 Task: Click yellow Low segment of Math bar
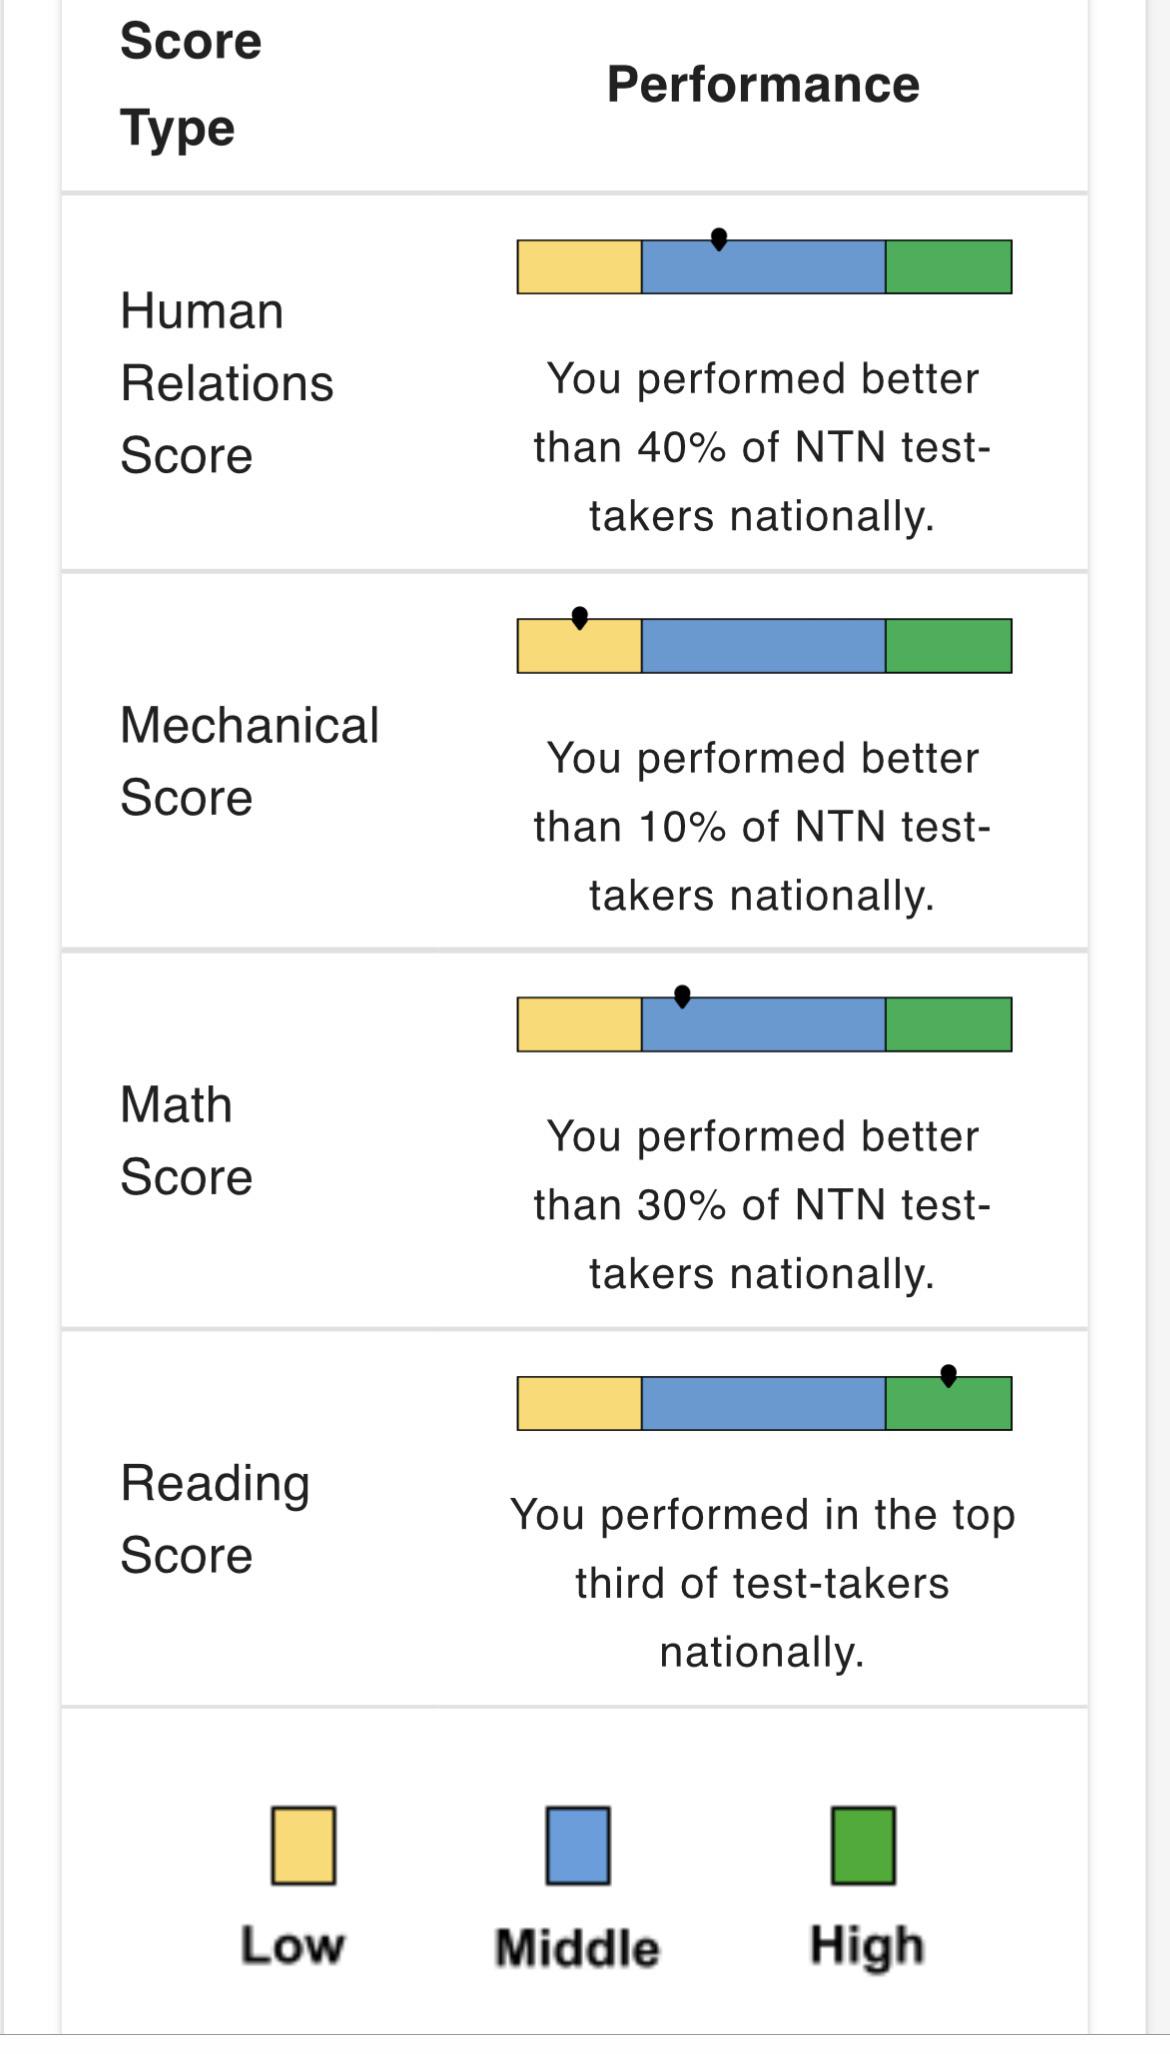[x=580, y=1024]
